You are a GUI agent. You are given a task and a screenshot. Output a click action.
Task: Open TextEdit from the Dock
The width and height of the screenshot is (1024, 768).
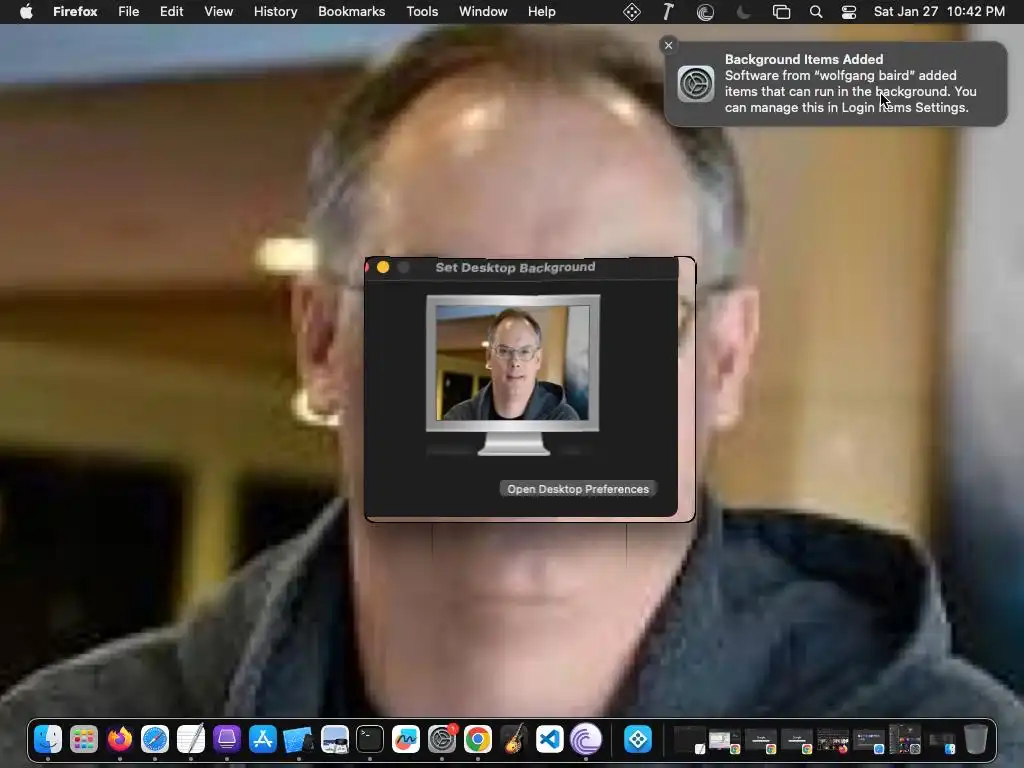[191, 739]
